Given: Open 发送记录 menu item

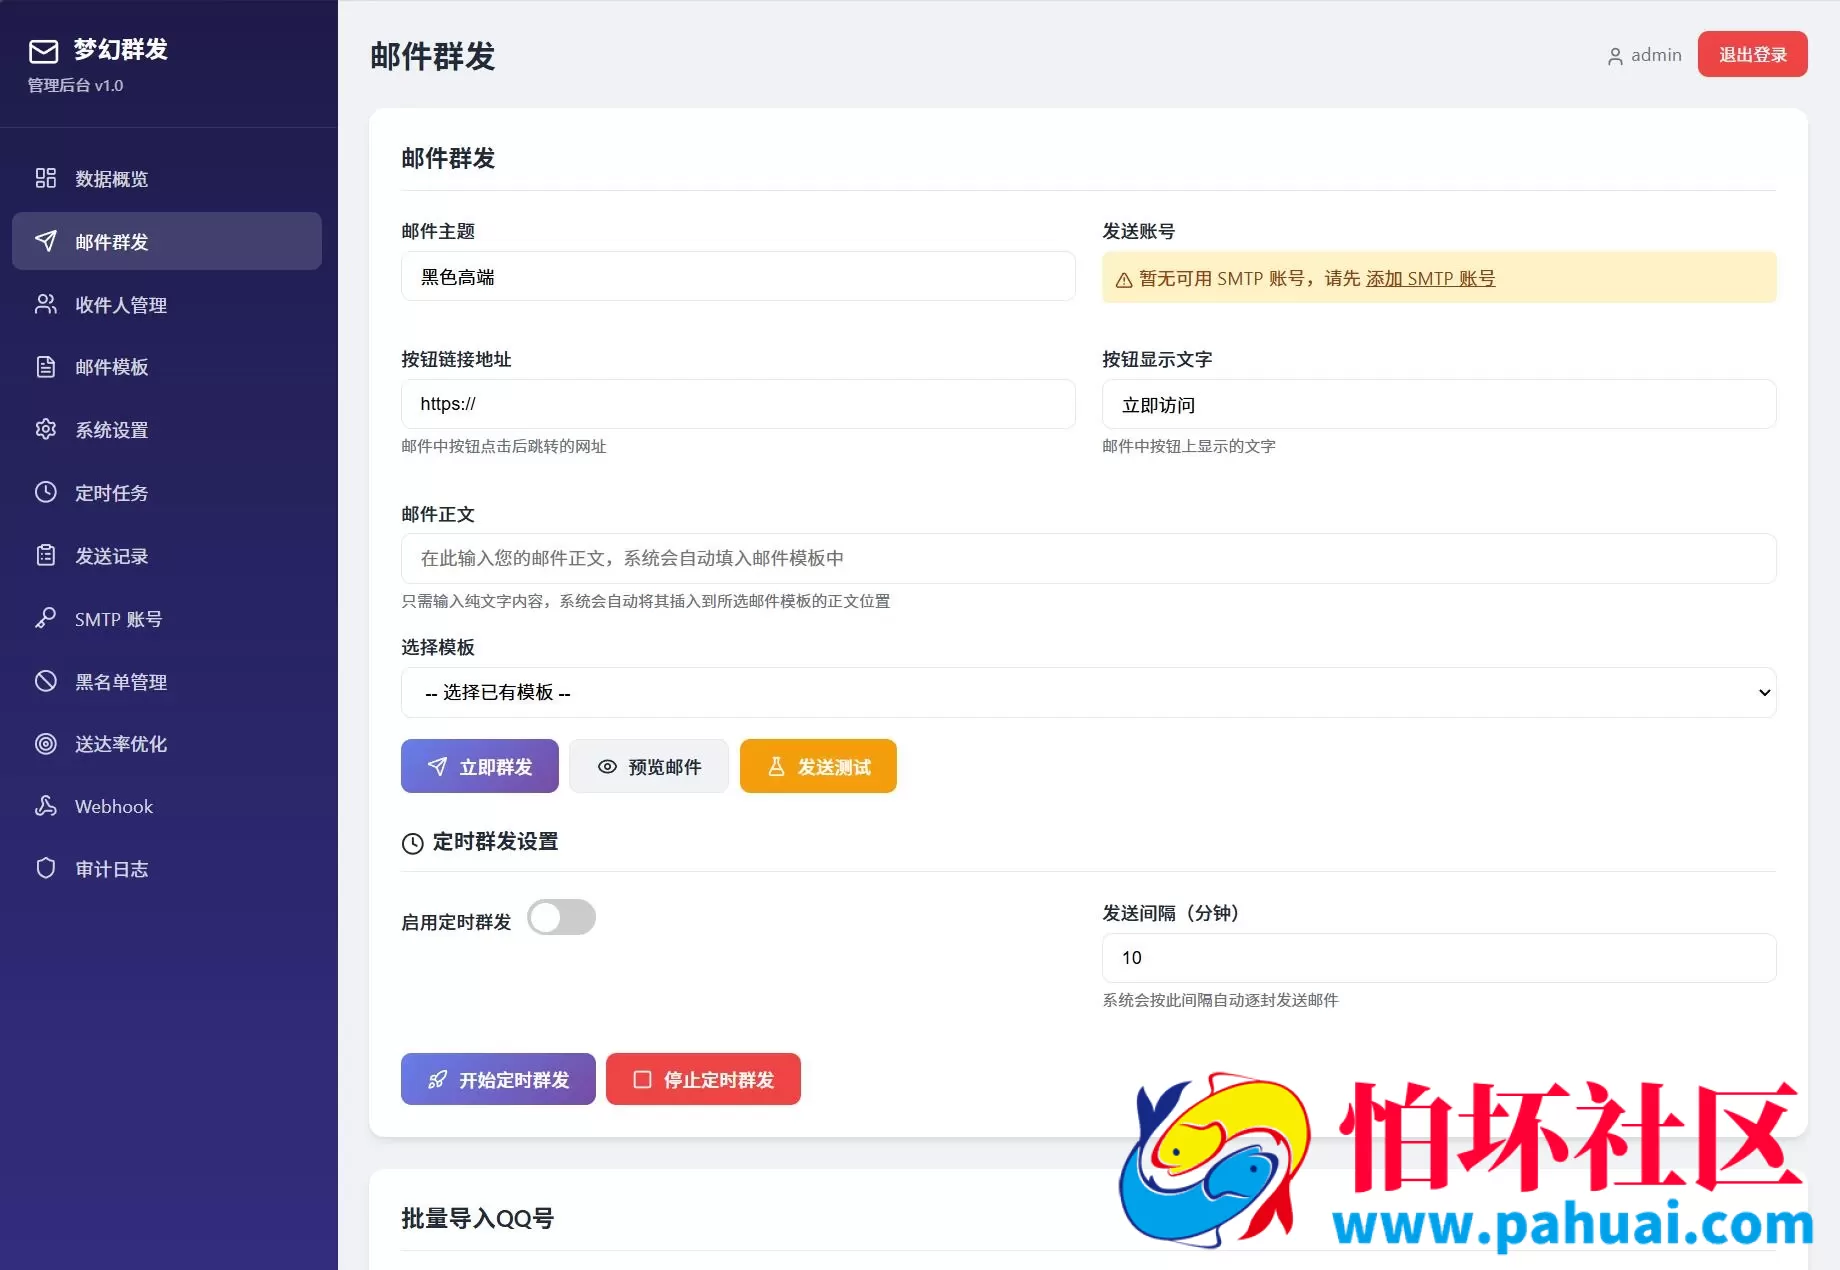Looking at the screenshot, I should point(167,555).
